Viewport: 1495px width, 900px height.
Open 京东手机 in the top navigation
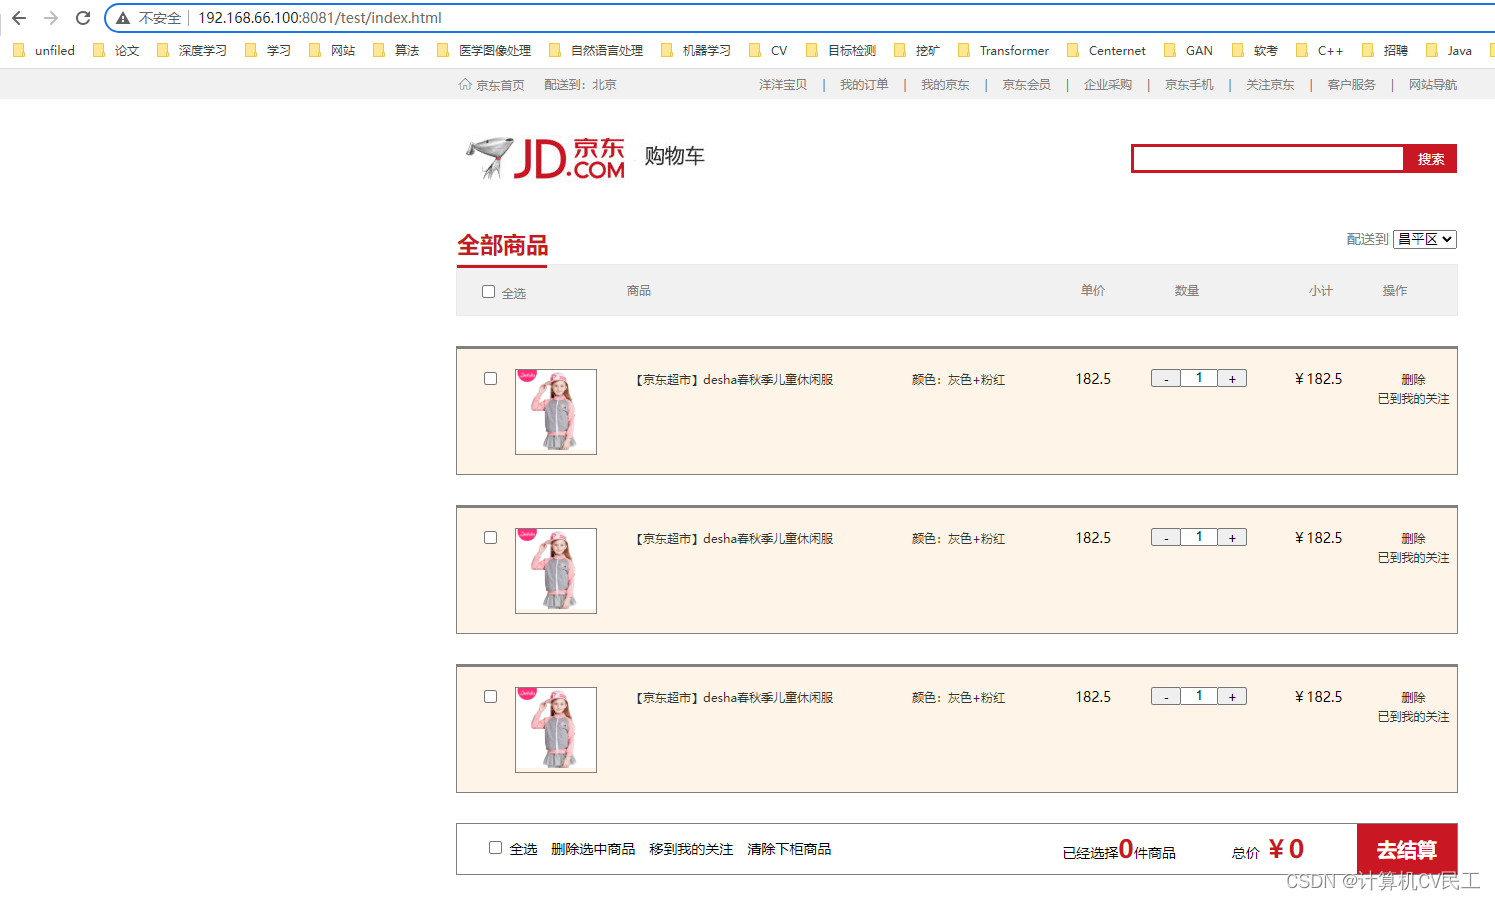click(1189, 85)
